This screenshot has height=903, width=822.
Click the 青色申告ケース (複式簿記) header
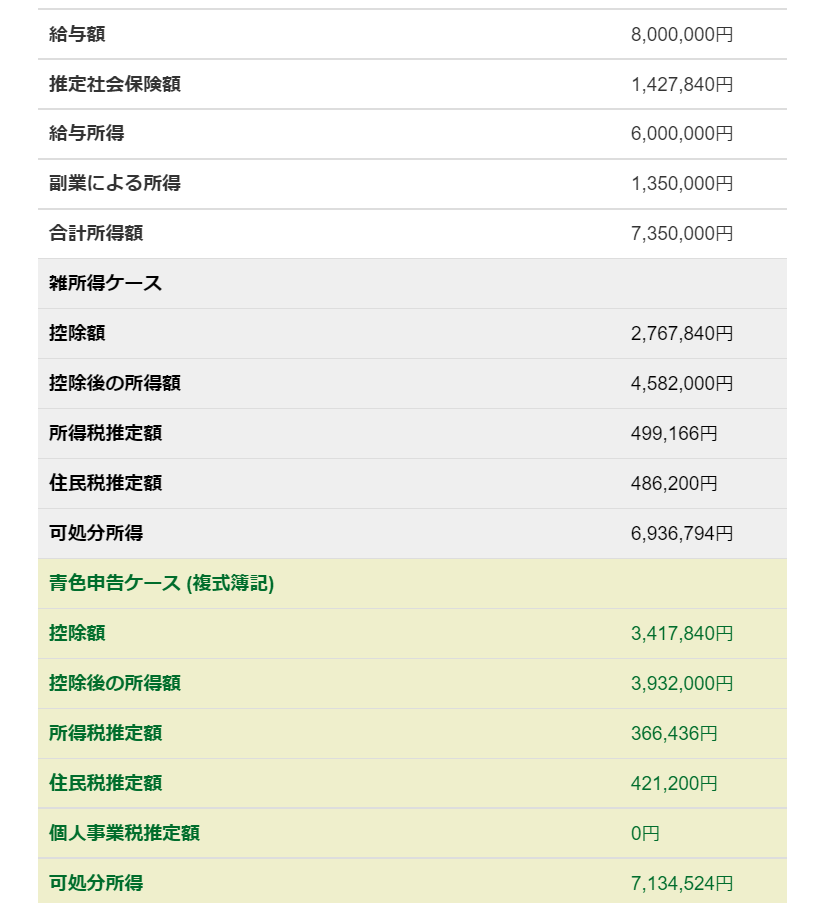[x=161, y=584]
